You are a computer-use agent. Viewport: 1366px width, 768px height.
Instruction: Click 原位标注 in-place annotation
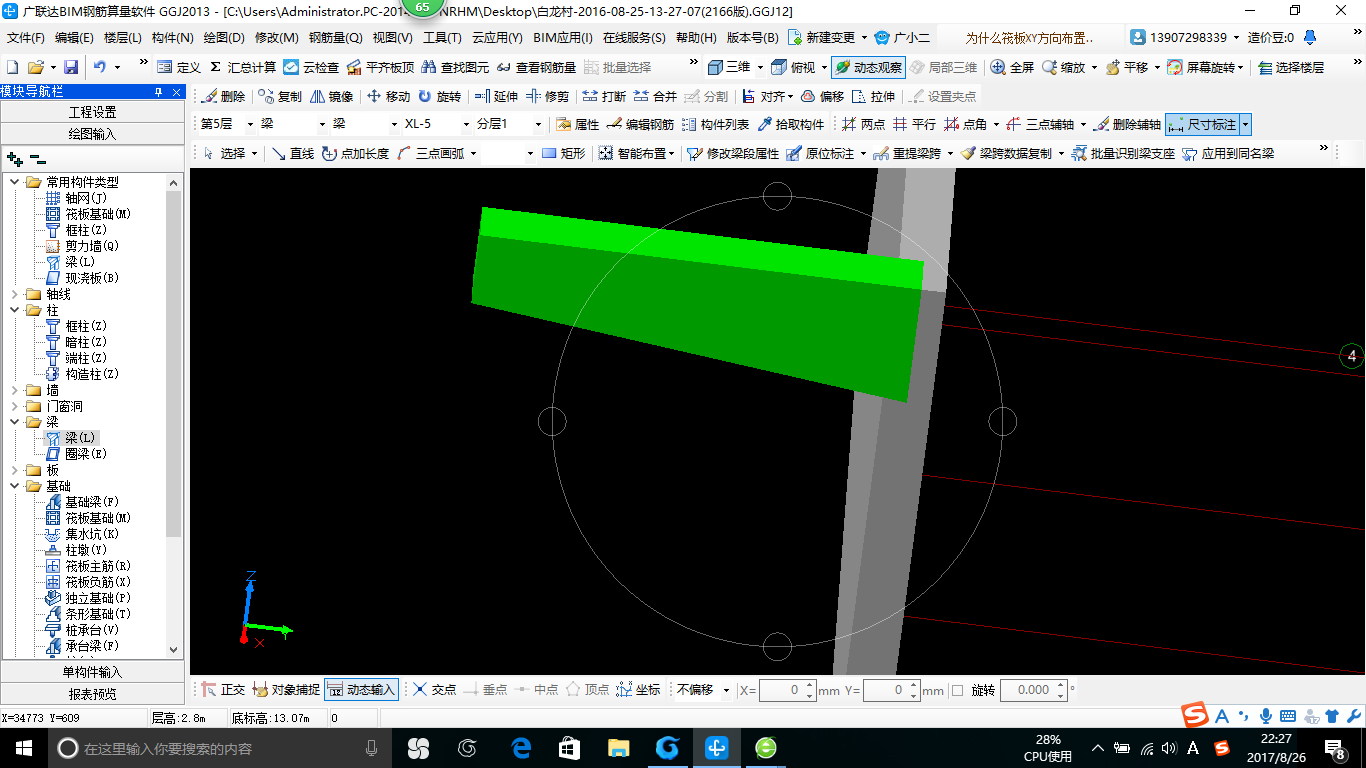(x=820, y=153)
